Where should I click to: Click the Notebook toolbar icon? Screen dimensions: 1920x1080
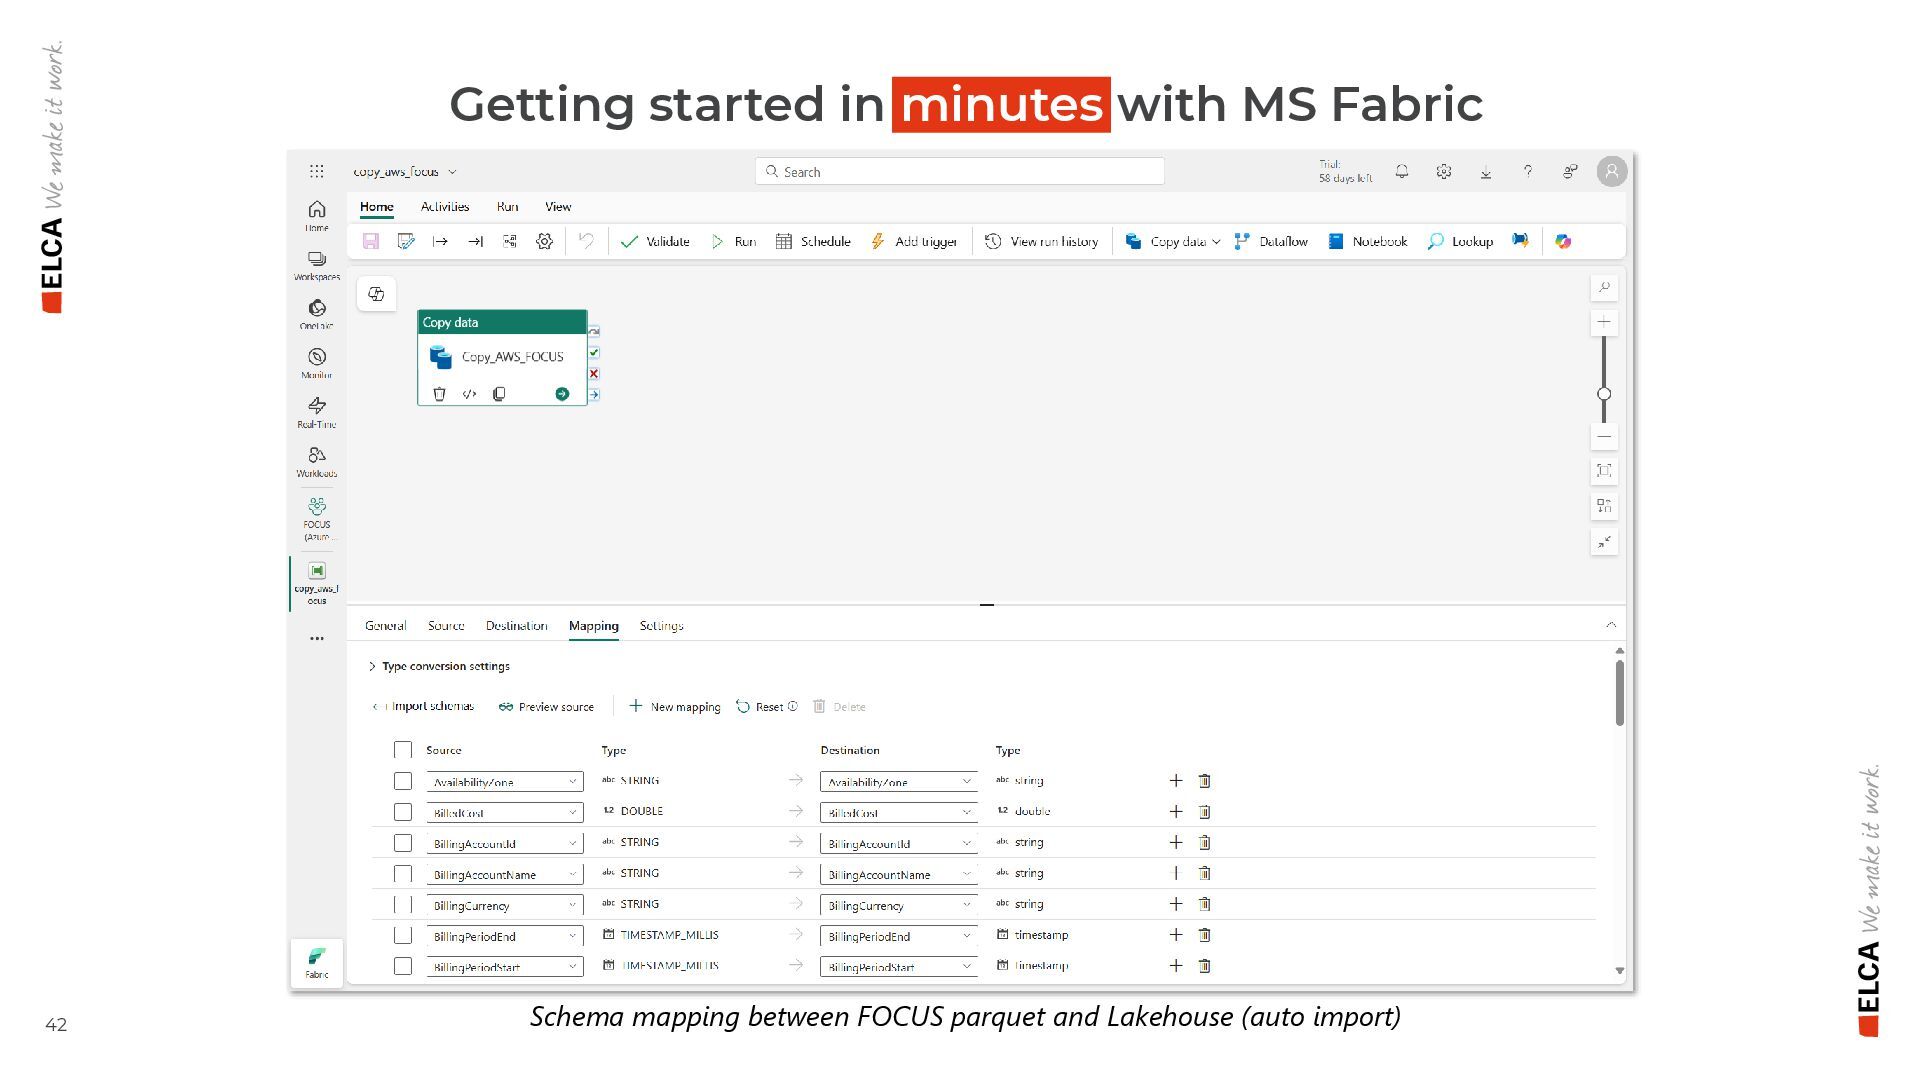(x=1336, y=241)
